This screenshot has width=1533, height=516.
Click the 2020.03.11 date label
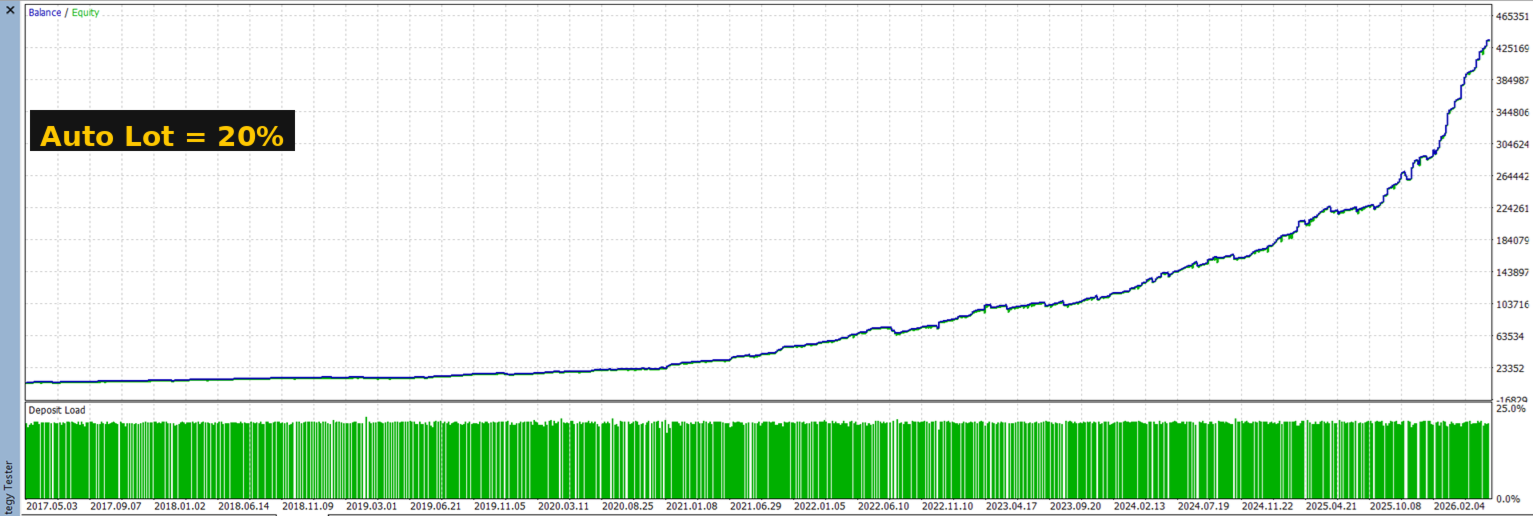[x=566, y=506]
